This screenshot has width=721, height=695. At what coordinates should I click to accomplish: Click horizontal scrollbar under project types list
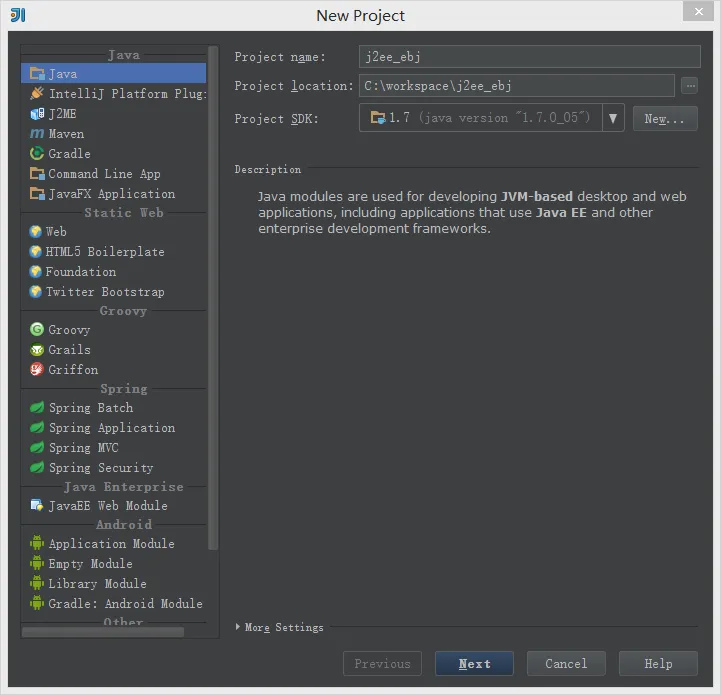[x=103, y=632]
